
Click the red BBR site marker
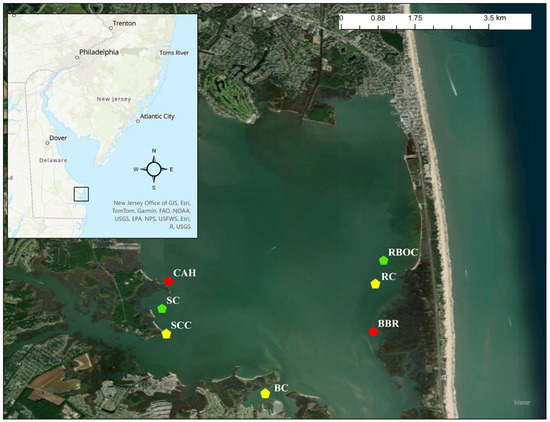pyautogui.click(x=373, y=331)
